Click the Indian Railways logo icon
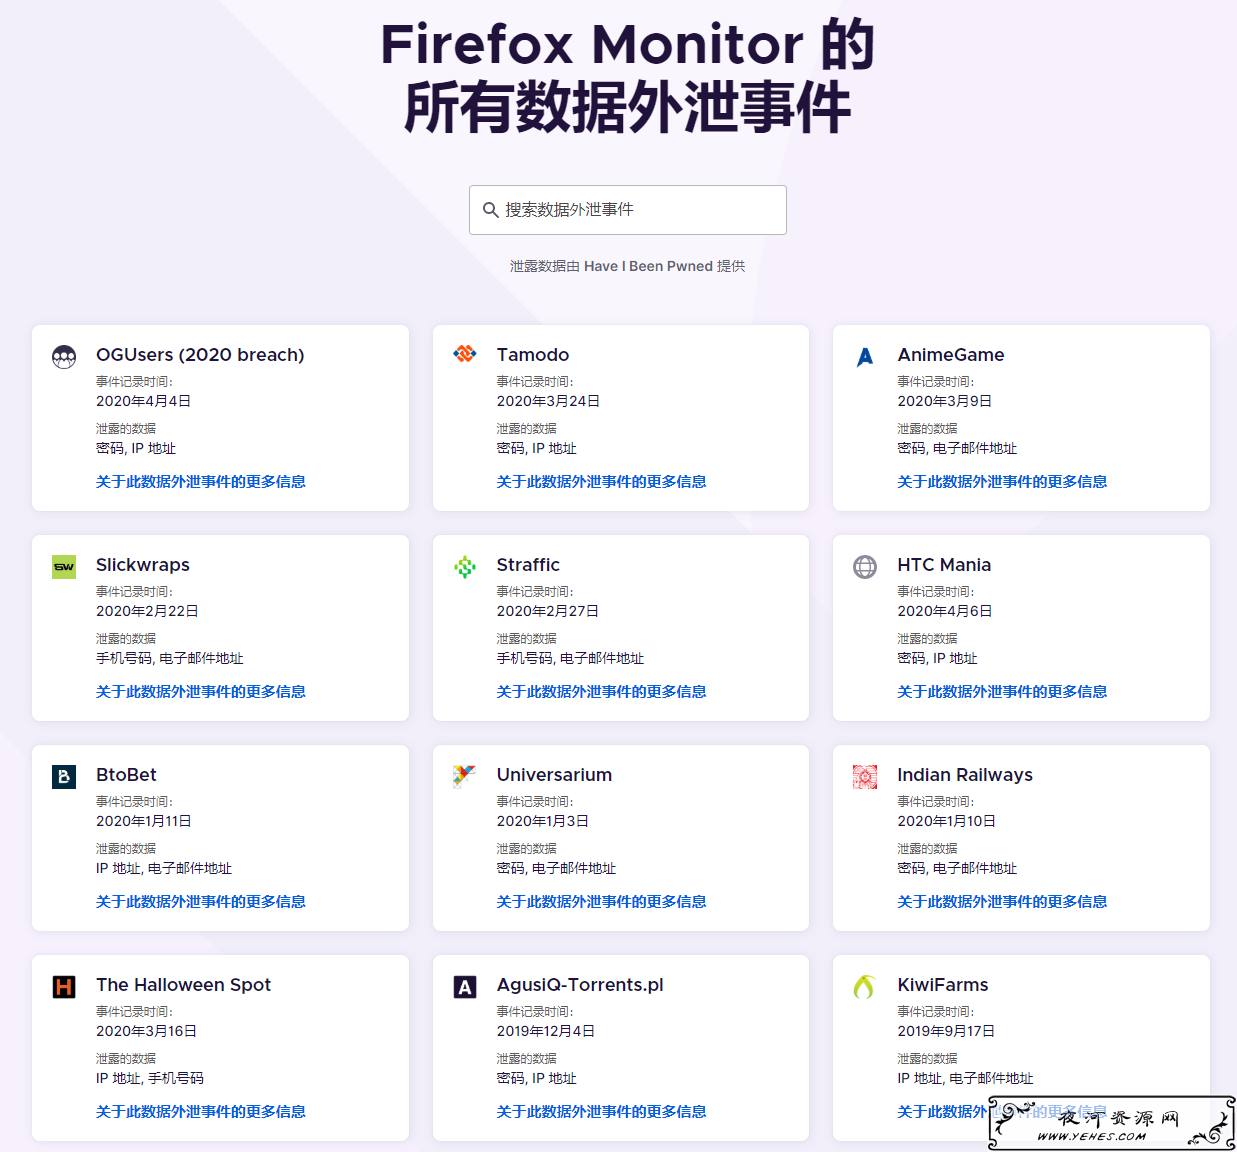The height and width of the screenshot is (1152, 1237). [x=865, y=777]
